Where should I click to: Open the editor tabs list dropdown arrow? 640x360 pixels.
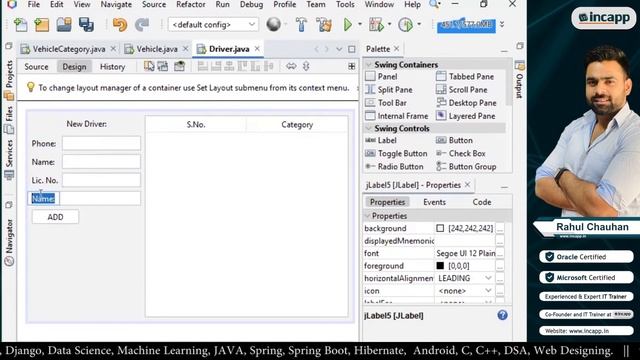click(339, 49)
